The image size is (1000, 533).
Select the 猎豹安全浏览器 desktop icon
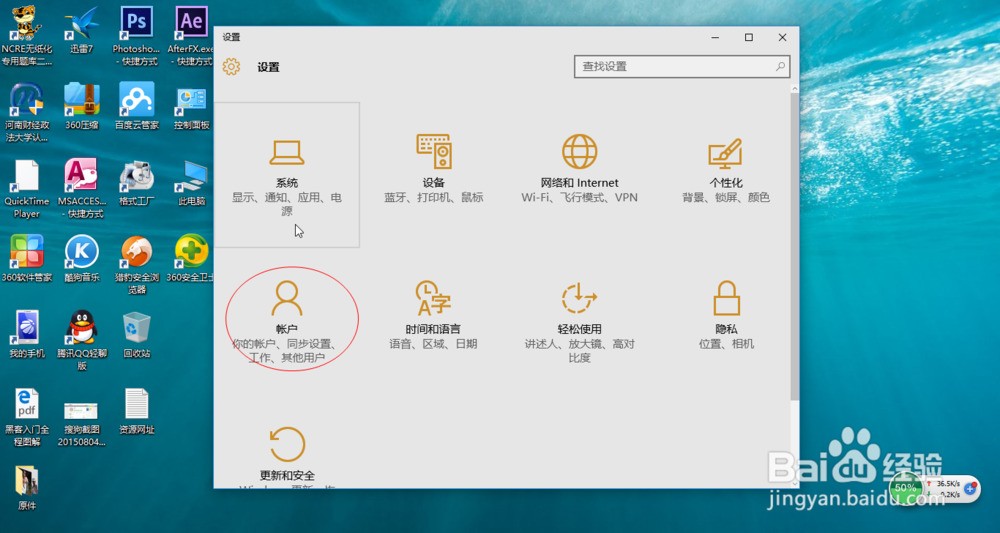(136, 265)
